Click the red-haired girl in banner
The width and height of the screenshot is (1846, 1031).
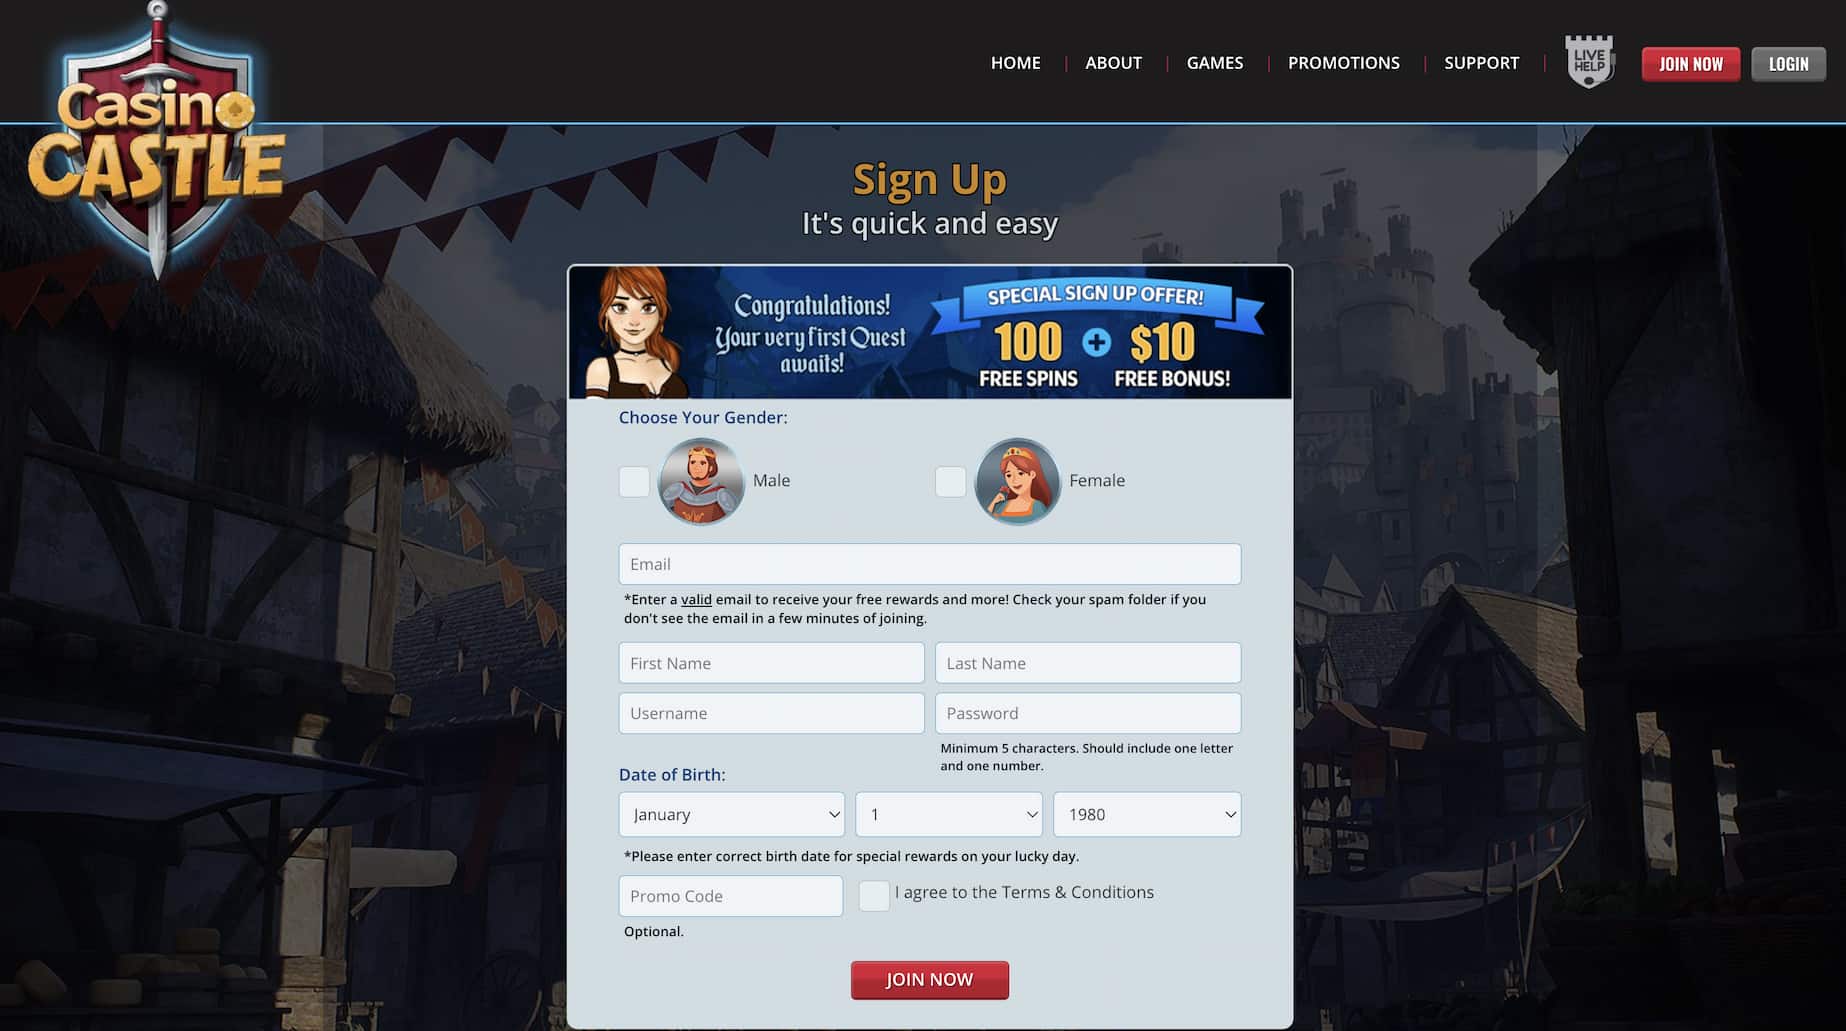(634, 333)
